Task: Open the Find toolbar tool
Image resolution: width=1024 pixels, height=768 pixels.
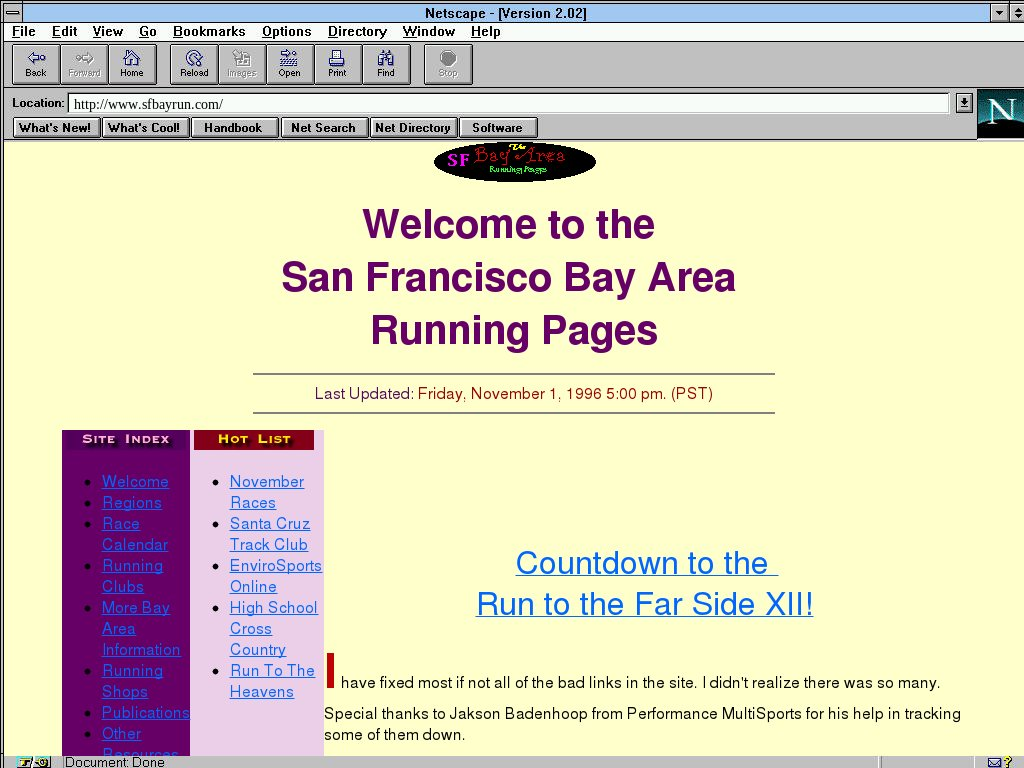Action: pyautogui.click(x=385, y=64)
